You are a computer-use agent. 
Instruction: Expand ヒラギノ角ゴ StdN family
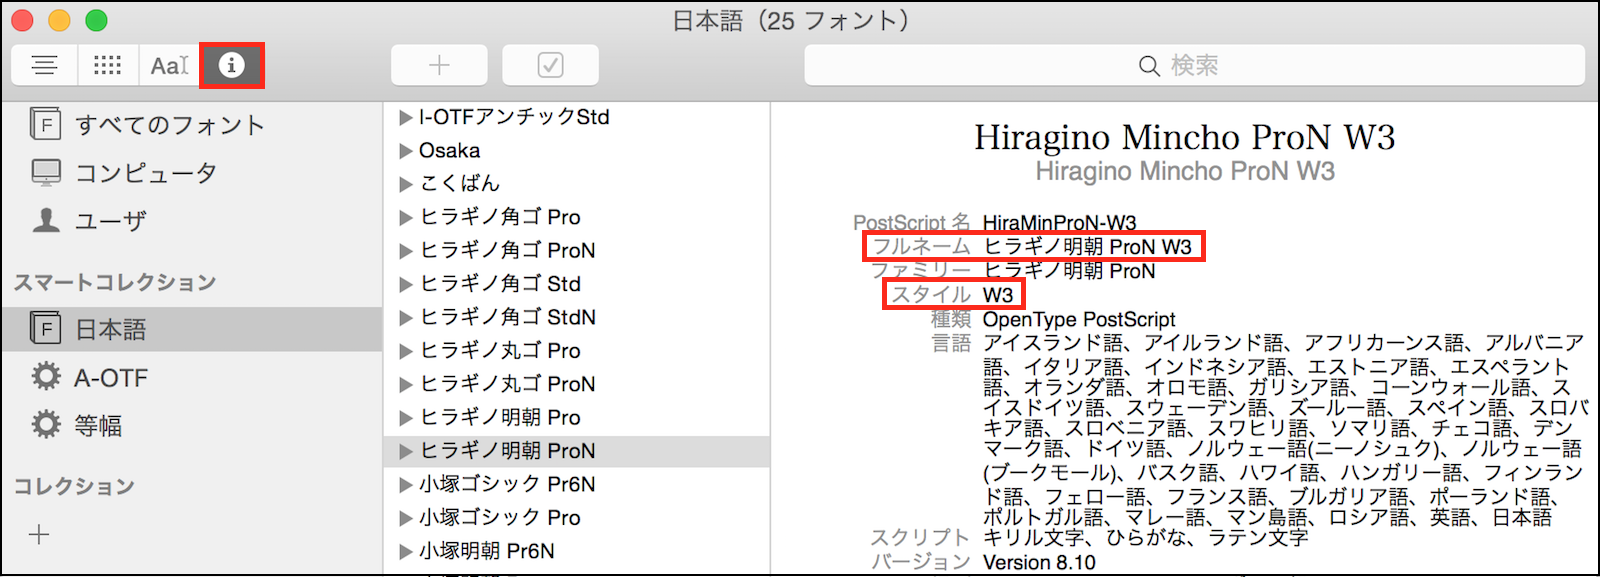coord(405,318)
